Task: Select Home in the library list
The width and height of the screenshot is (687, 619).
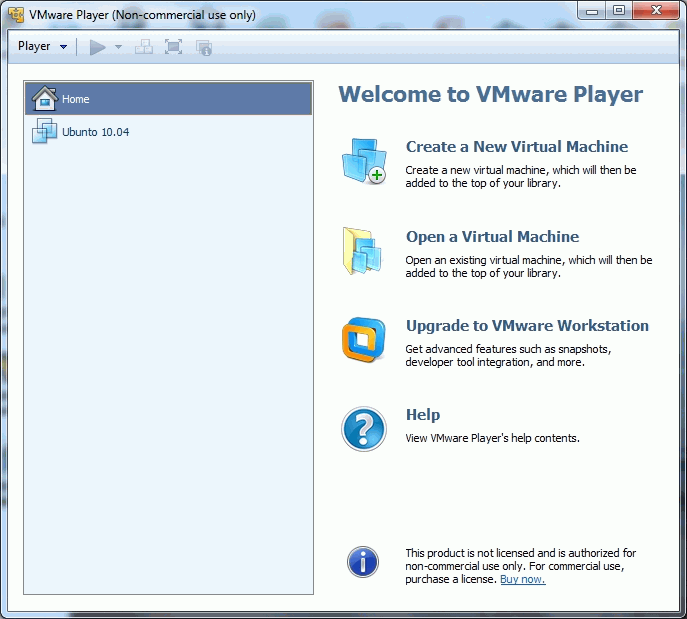Action: click(x=169, y=99)
